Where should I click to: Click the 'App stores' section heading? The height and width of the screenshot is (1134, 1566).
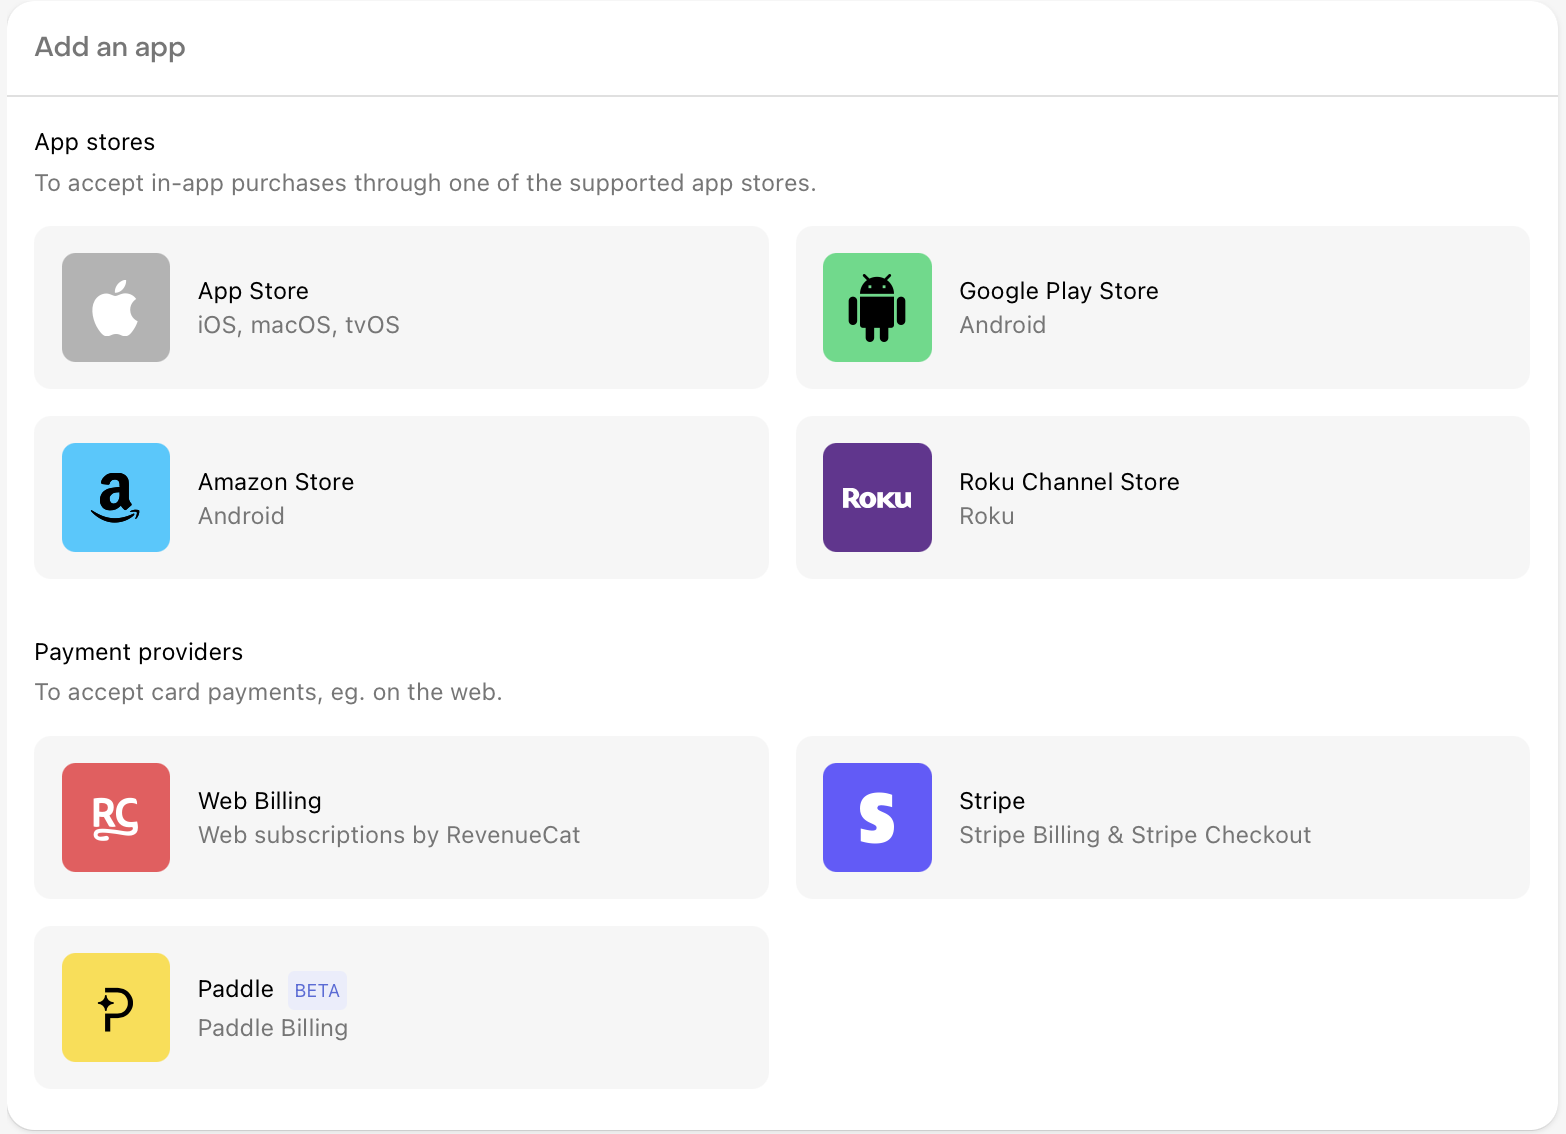point(95,142)
